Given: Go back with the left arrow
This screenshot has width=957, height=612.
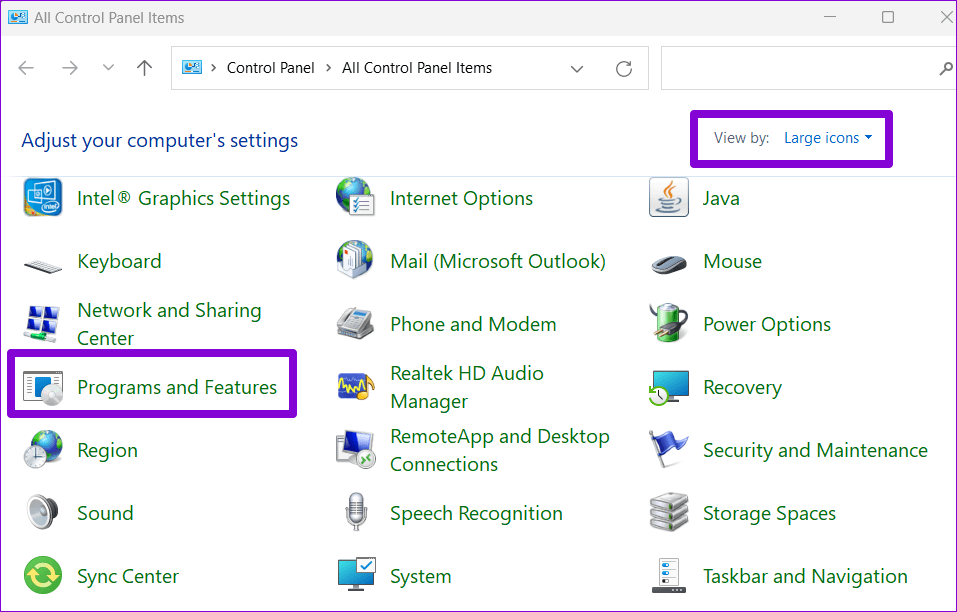Looking at the screenshot, I should click(x=26, y=68).
